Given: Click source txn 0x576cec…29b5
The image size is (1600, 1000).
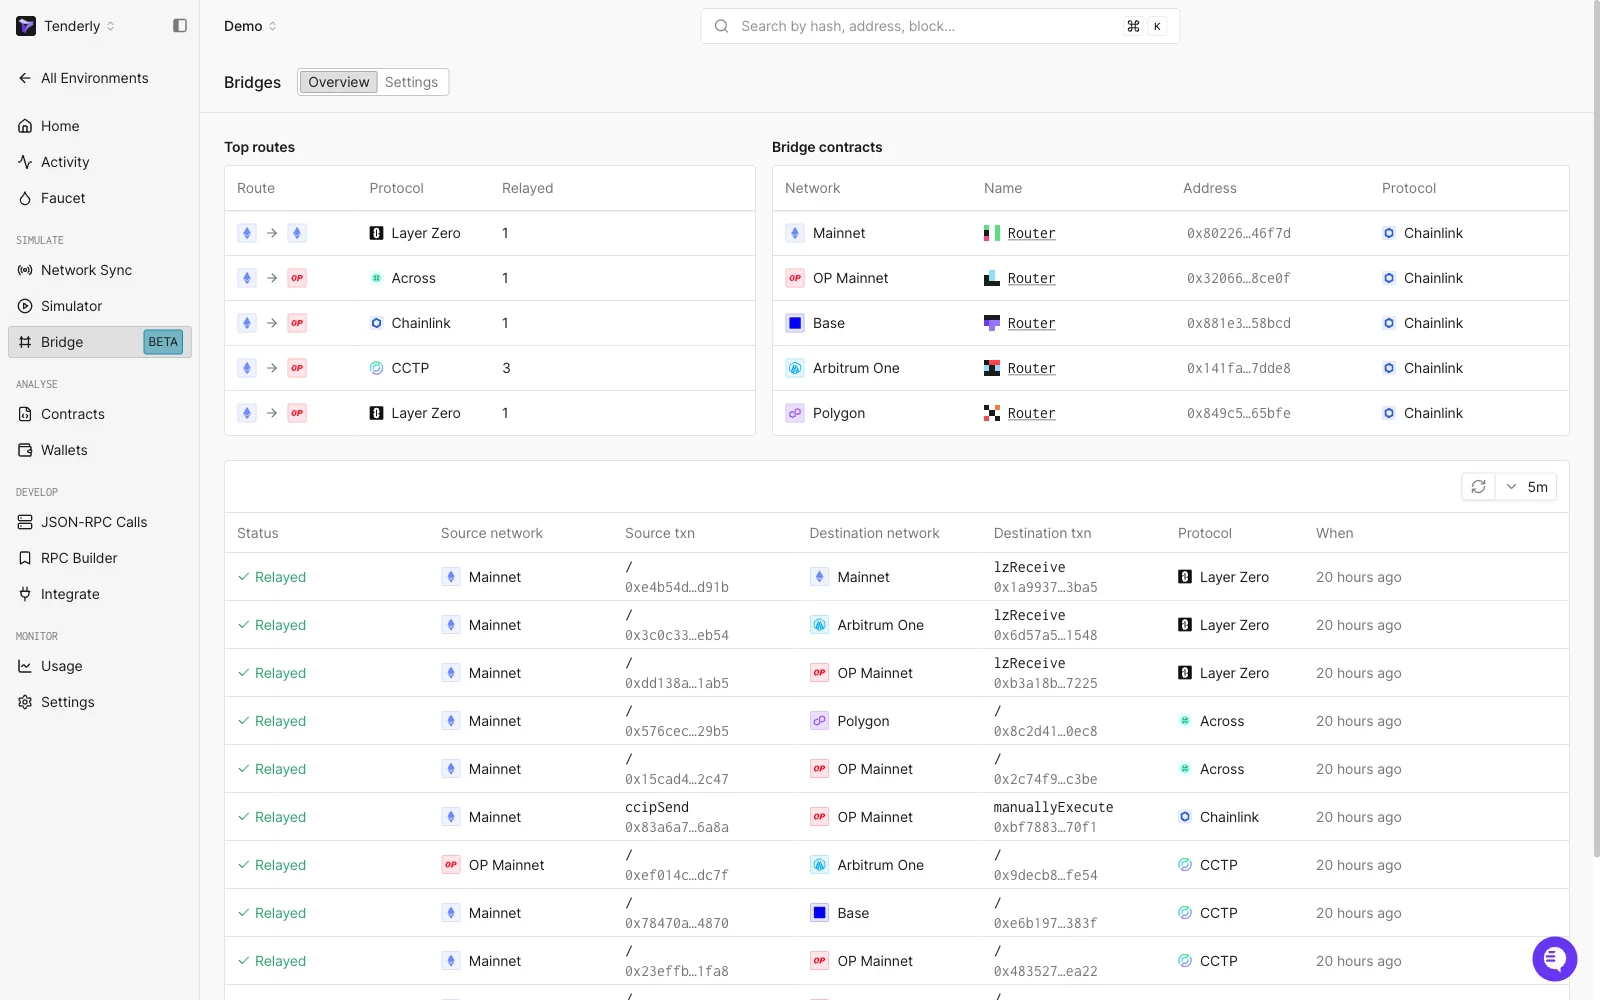Looking at the screenshot, I should [677, 731].
